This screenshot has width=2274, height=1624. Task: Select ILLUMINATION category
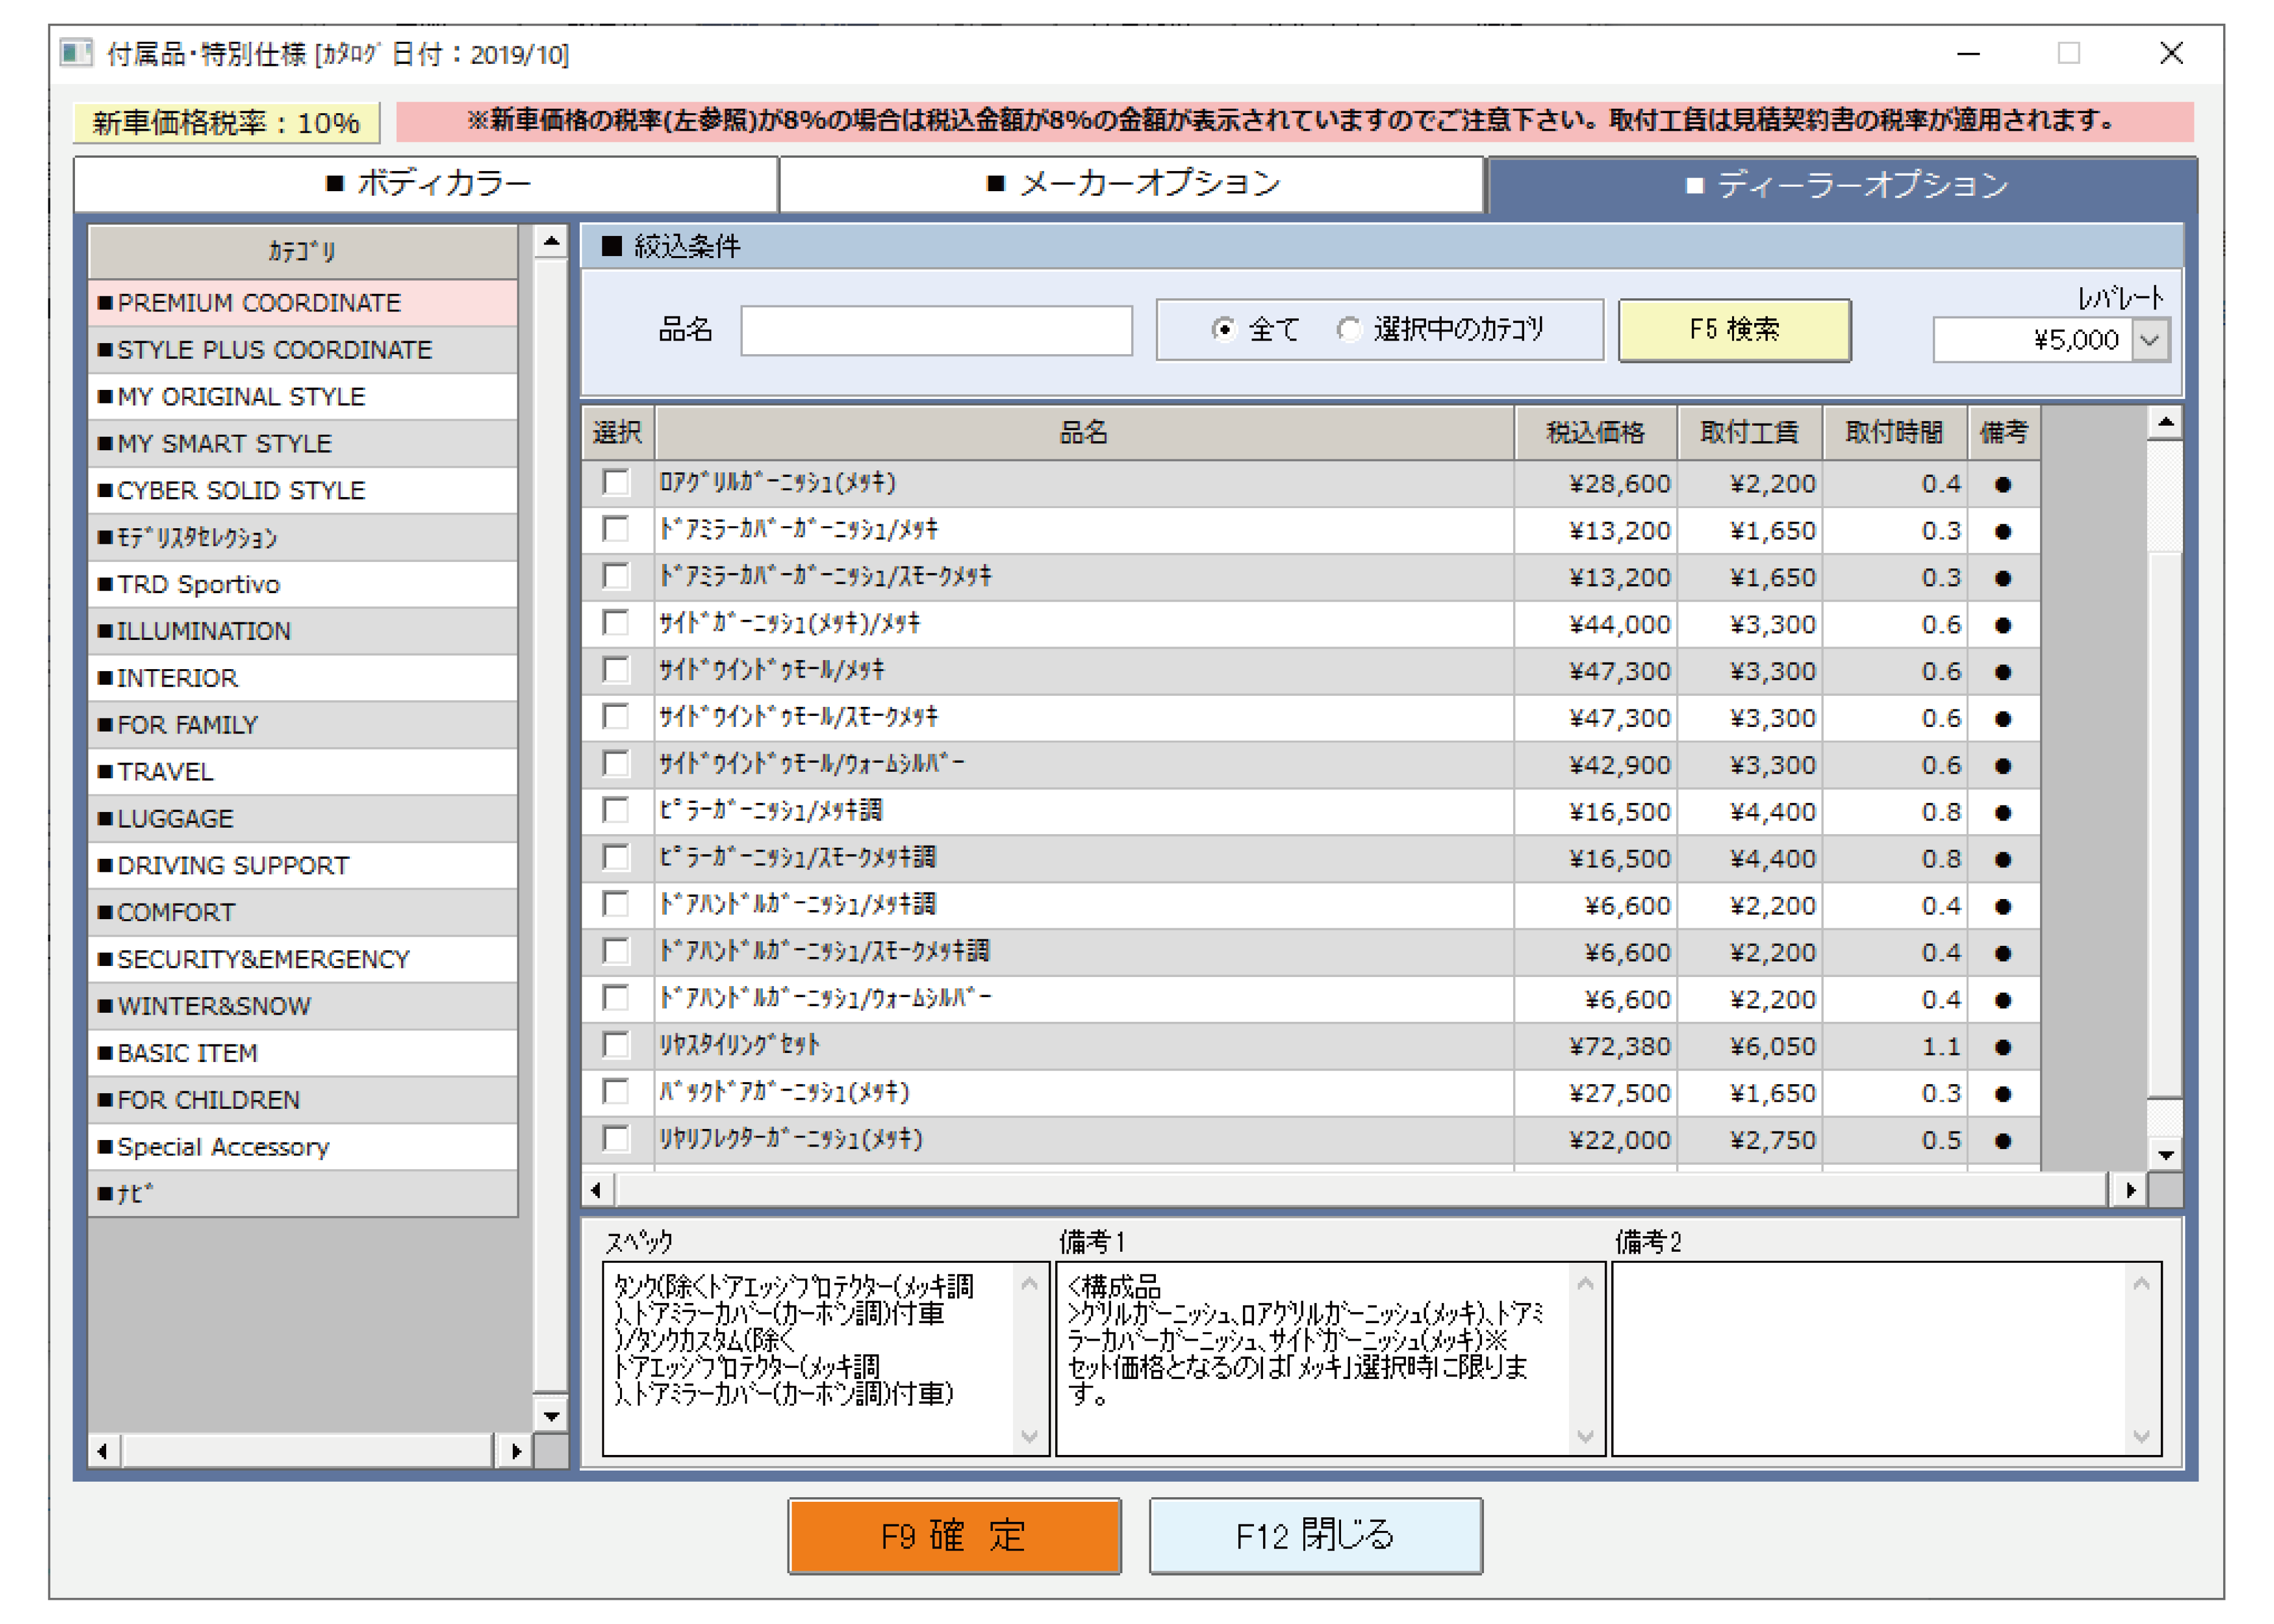pos(303,632)
